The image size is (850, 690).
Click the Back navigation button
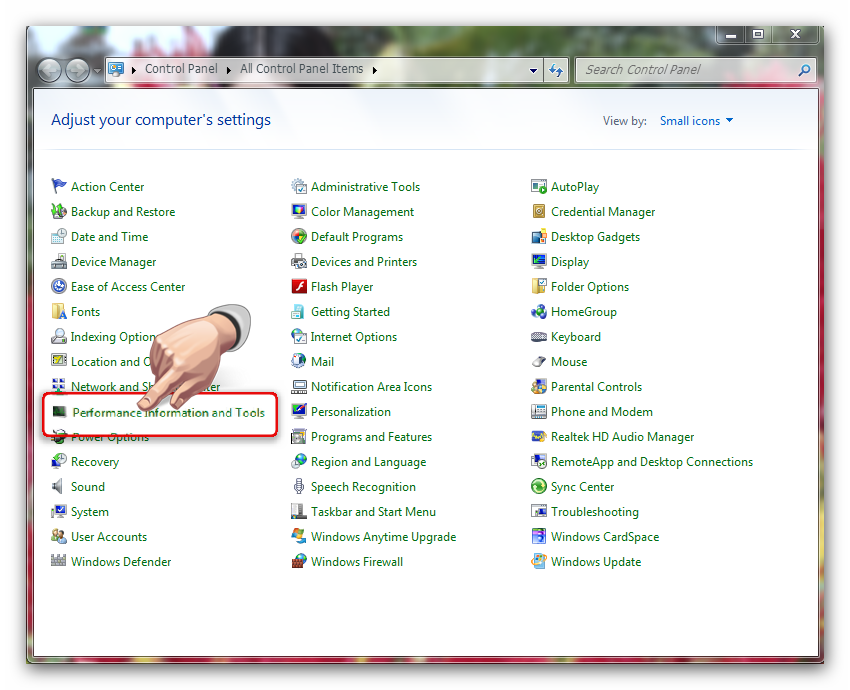(x=49, y=70)
